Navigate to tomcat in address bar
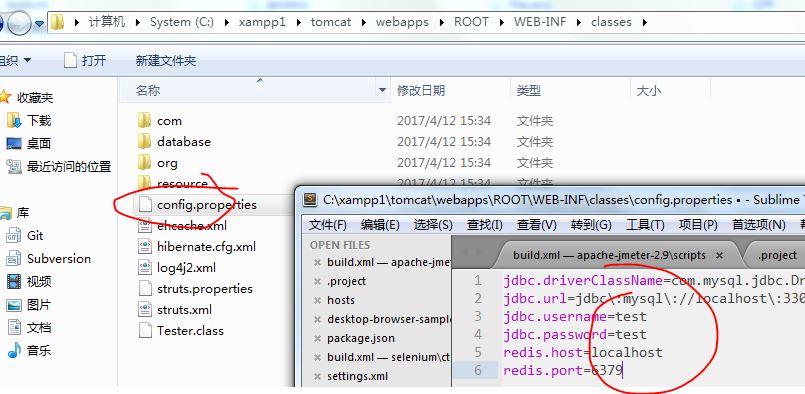 click(331, 22)
